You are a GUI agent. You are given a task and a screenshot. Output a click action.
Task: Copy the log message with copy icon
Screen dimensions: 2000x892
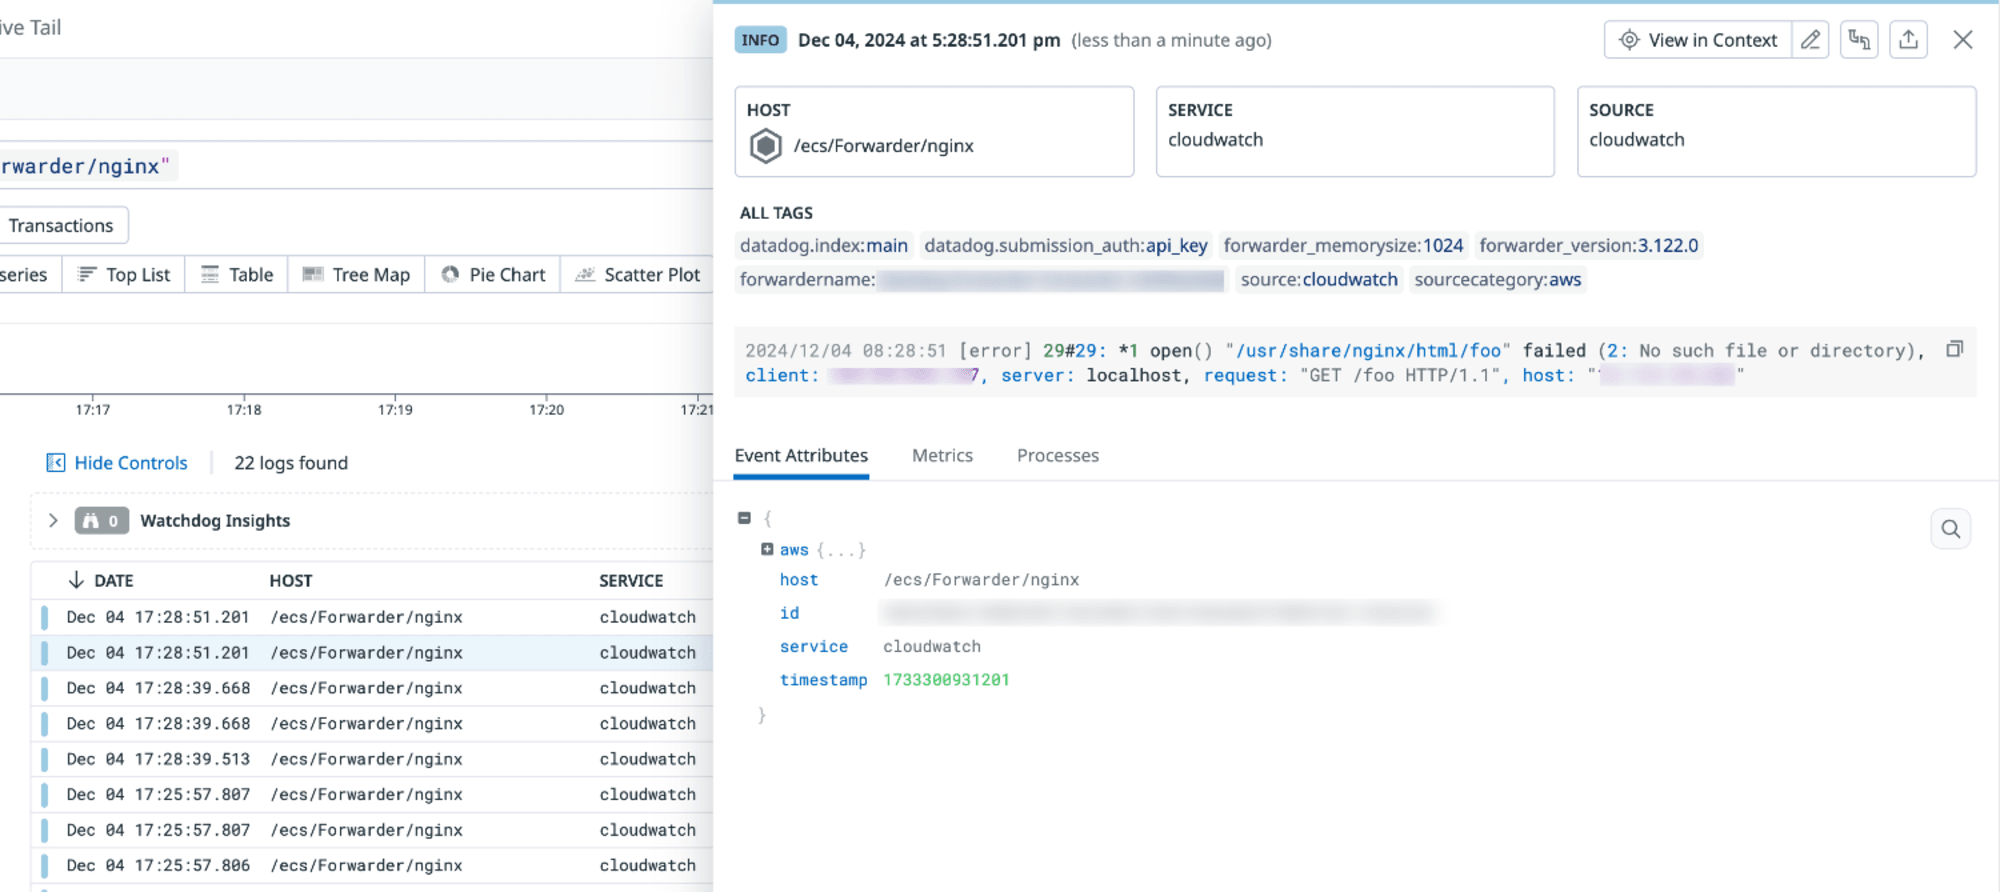click(1954, 349)
